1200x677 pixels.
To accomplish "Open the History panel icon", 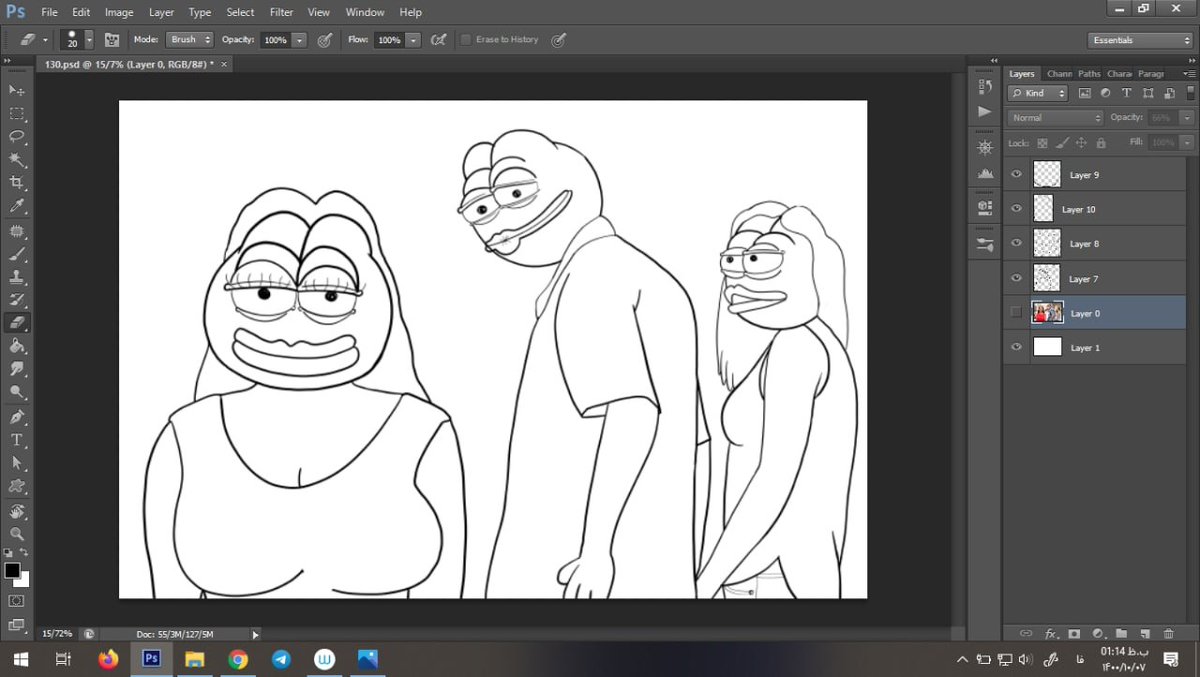I will tap(985, 87).
